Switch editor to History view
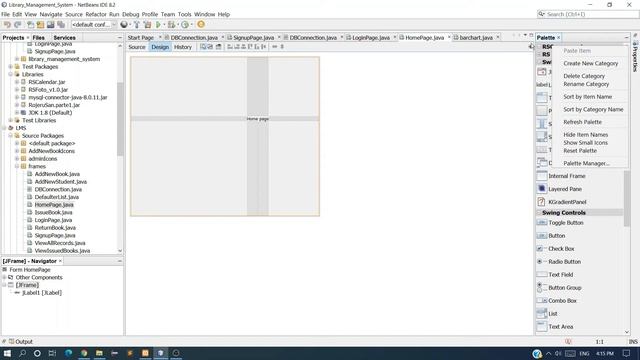Screen dimensions: 640x360 click(x=182, y=47)
